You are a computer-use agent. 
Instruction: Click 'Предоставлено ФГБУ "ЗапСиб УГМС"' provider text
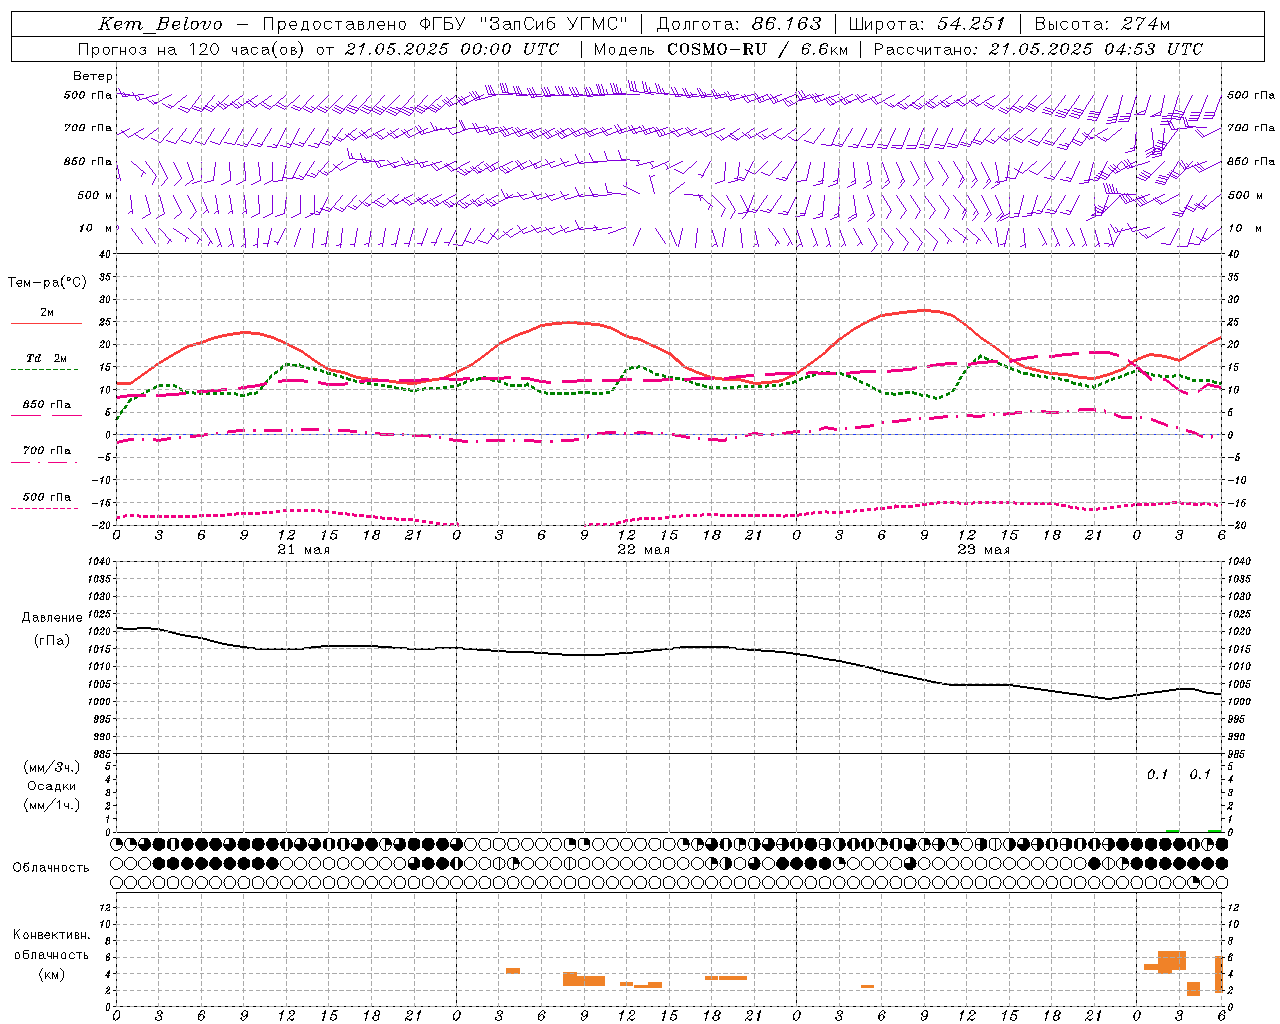[x=445, y=24]
